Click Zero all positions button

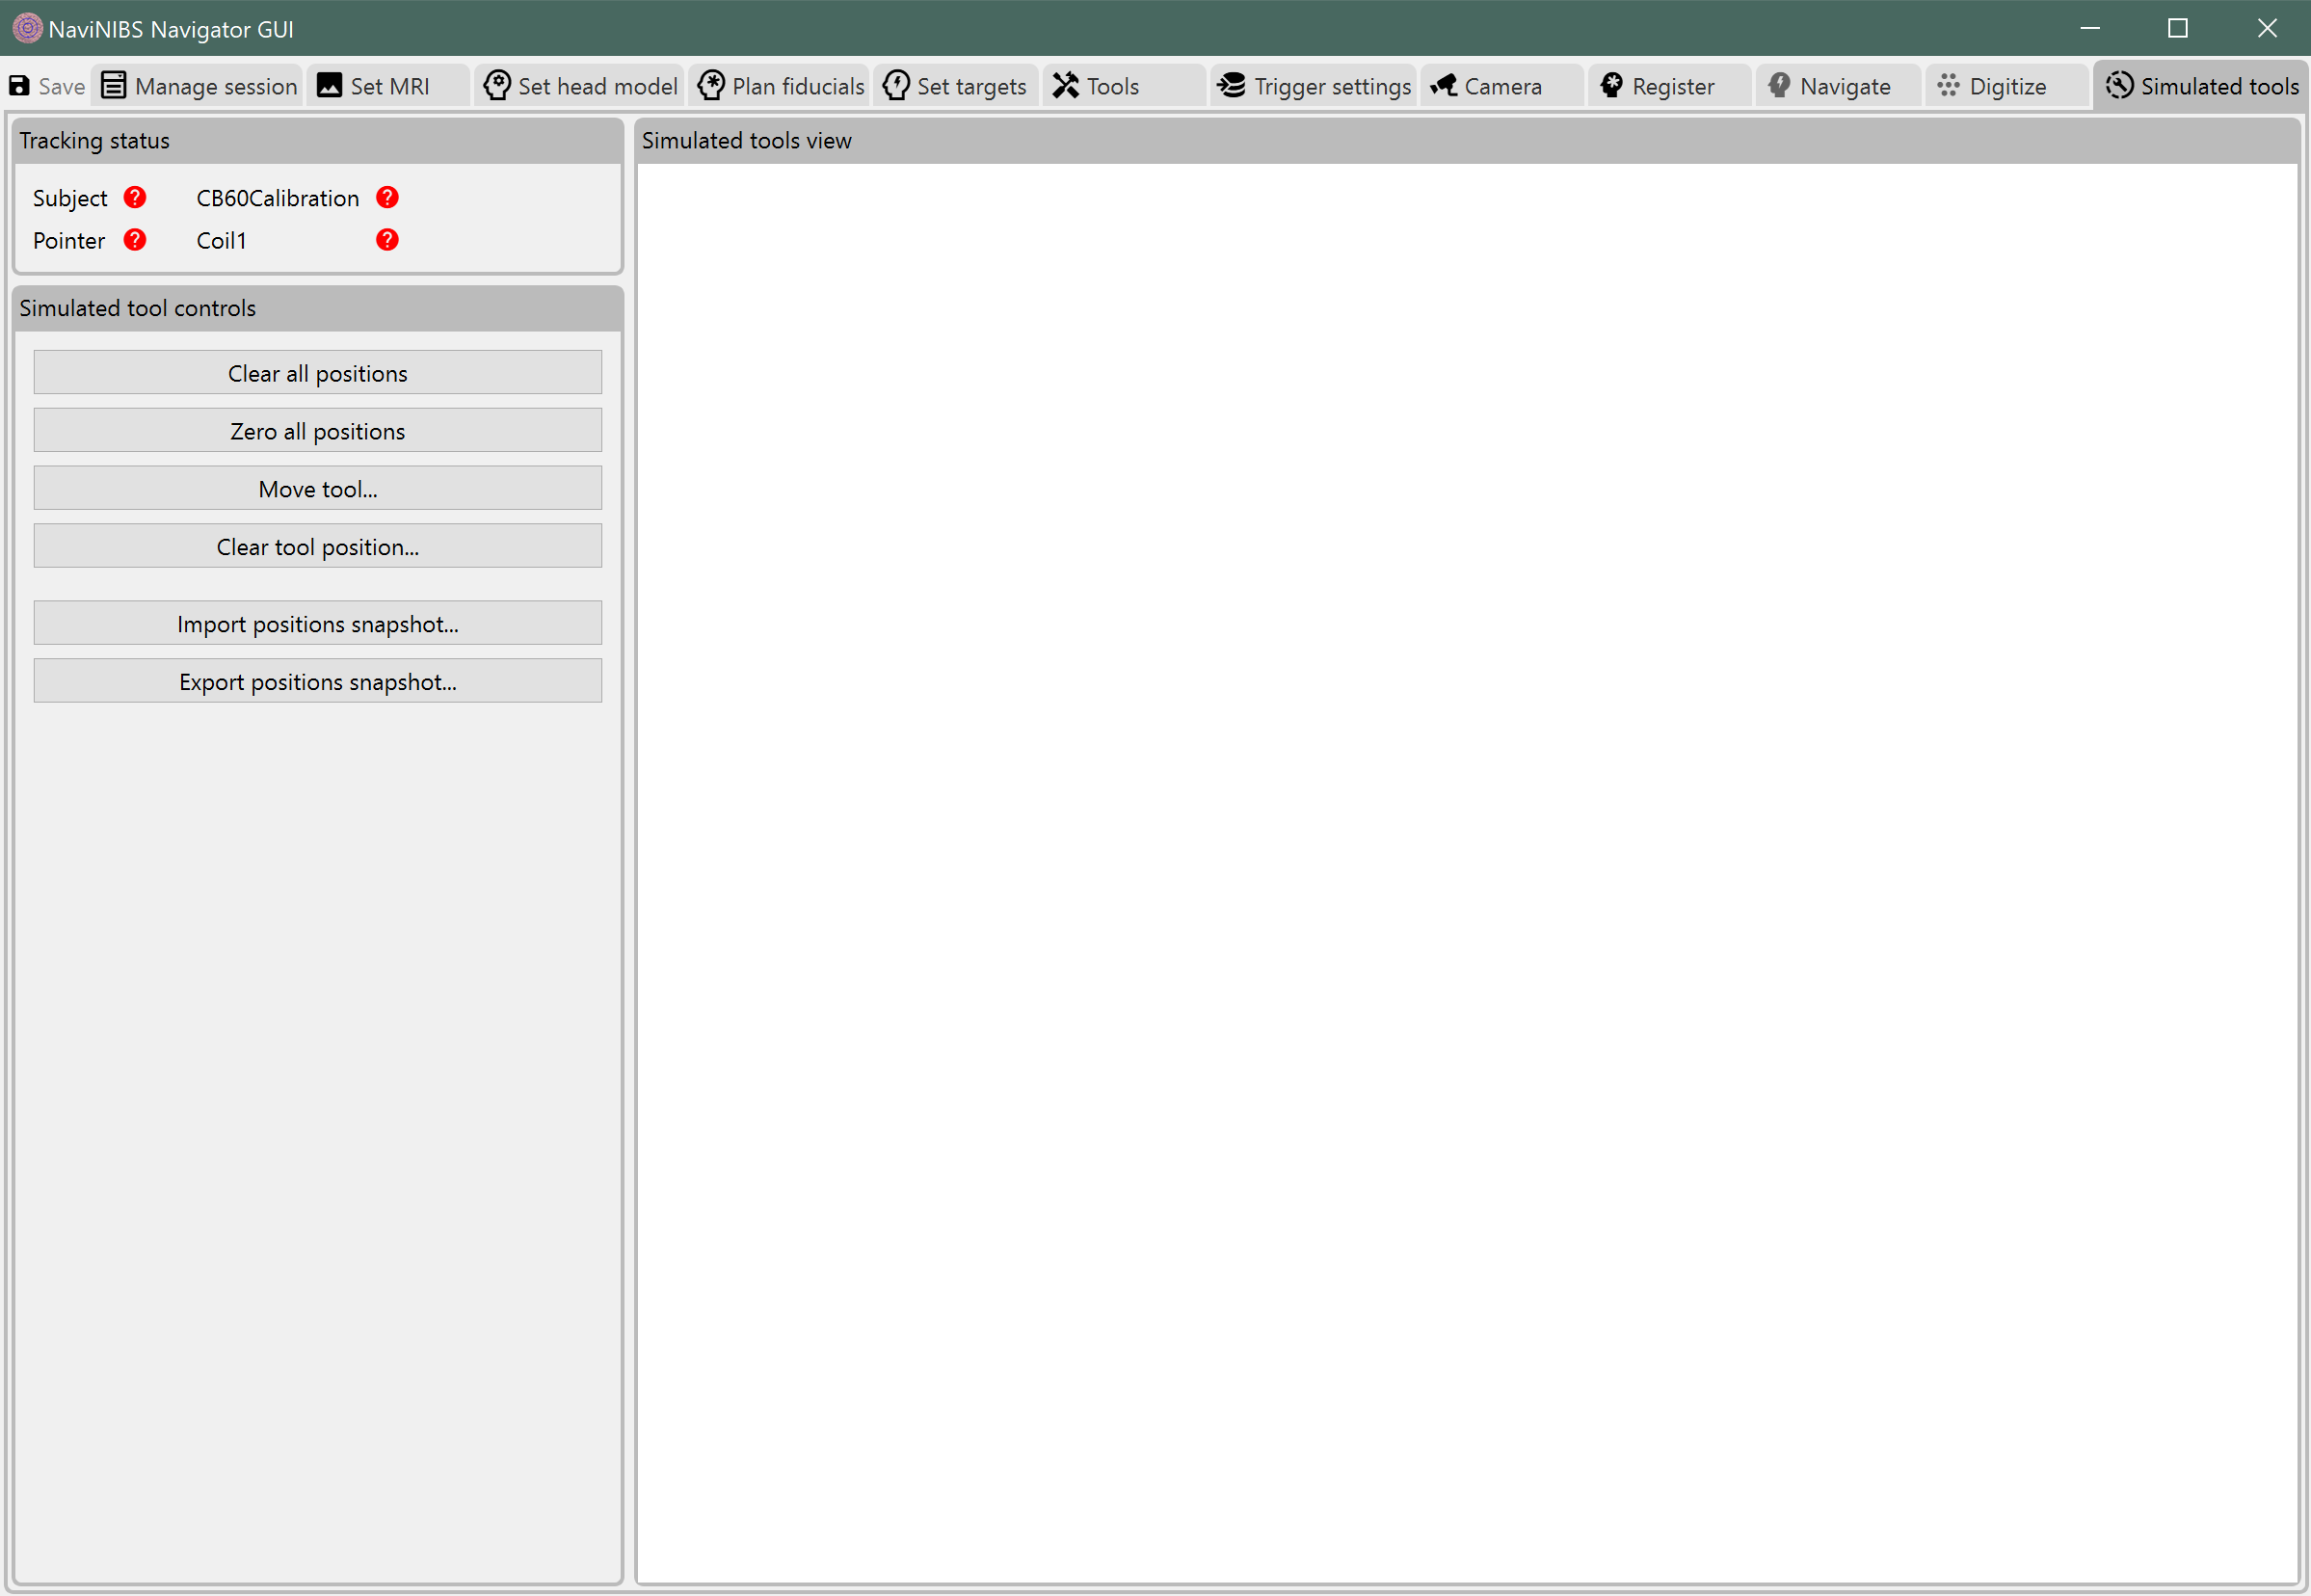point(318,431)
